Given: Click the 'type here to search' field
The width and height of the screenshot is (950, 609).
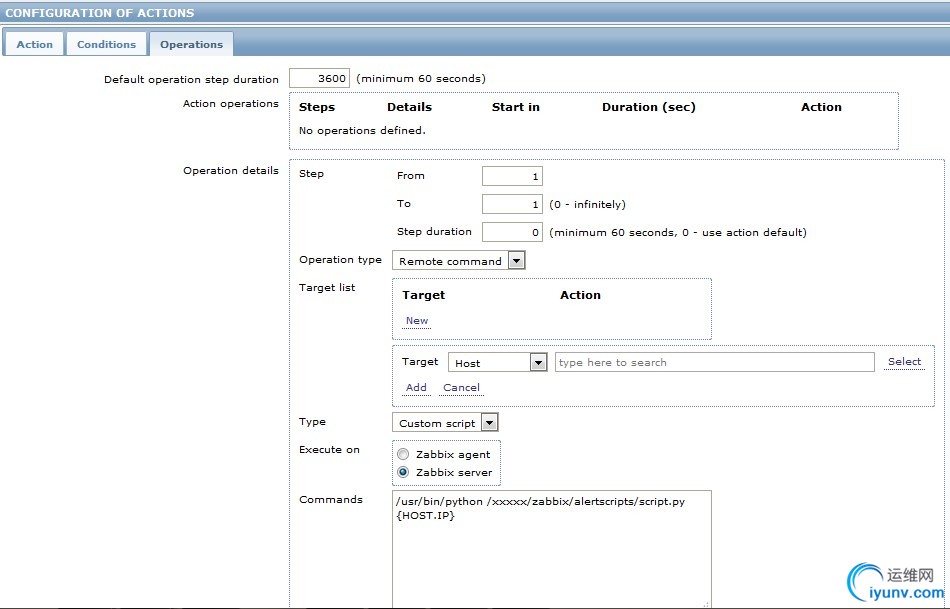Looking at the screenshot, I should (x=714, y=362).
